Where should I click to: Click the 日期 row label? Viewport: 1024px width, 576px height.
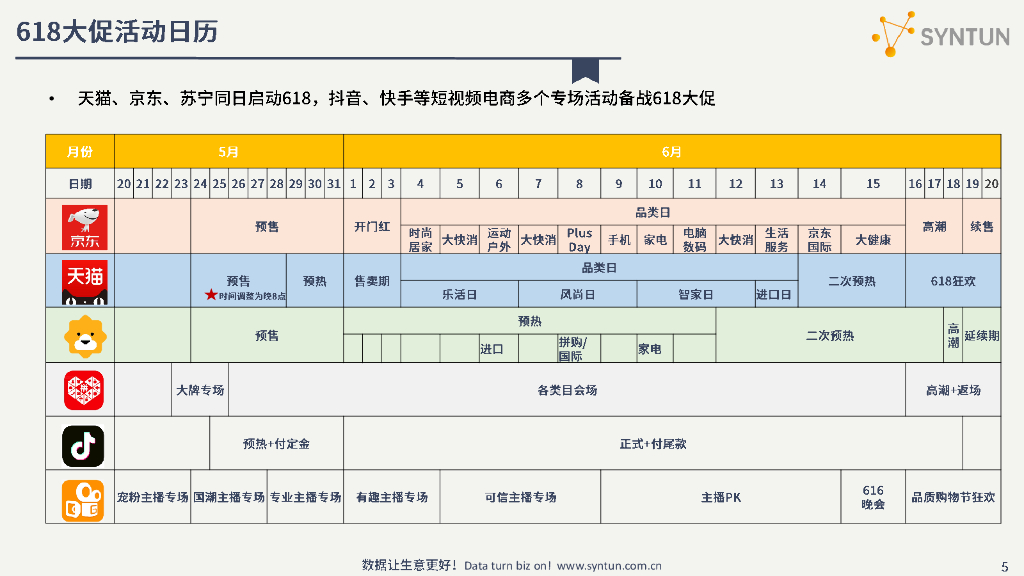[80, 184]
